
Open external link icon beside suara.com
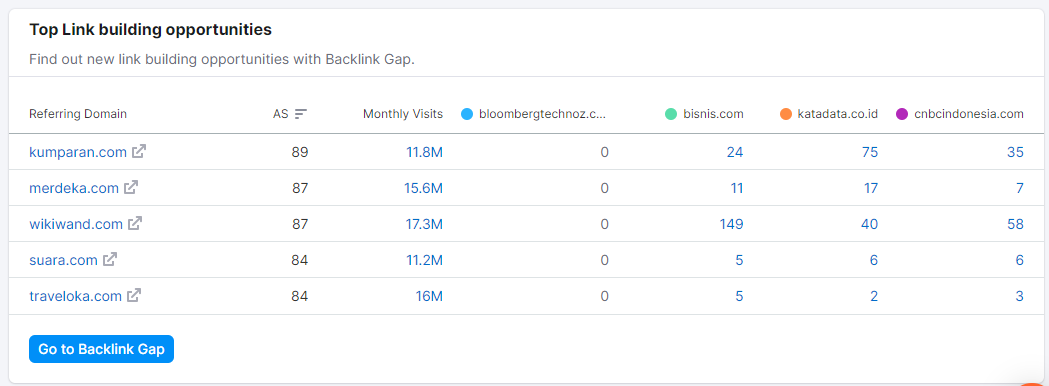click(x=110, y=260)
